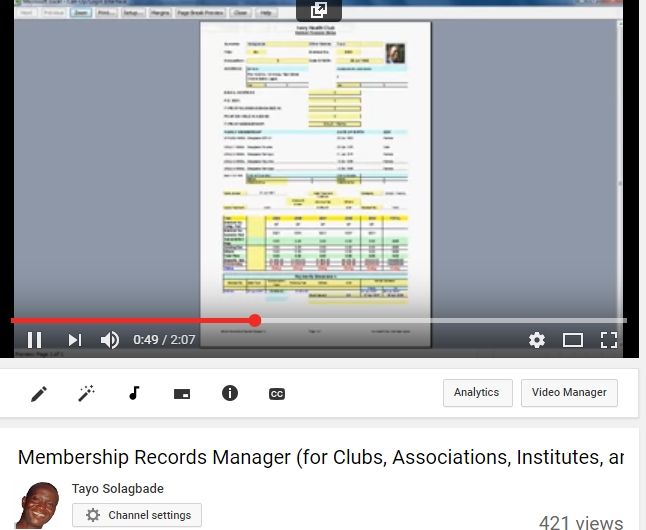The height and width of the screenshot is (530, 646).
Task: Open the pop-out player icon
Action: click(x=319, y=10)
